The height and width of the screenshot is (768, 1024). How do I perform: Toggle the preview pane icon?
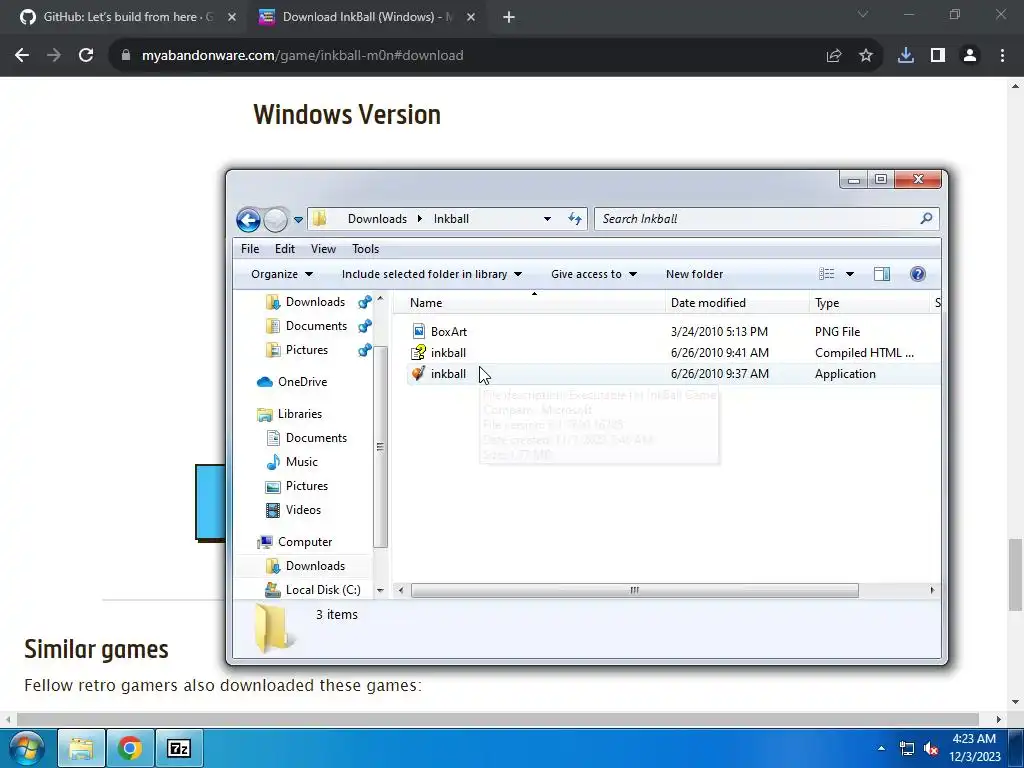click(x=882, y=274)
